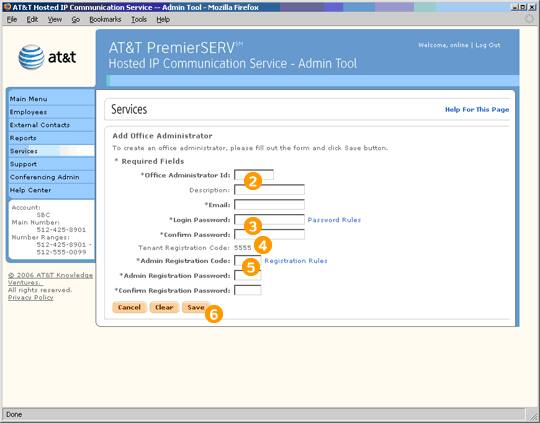Viewport: 540px width, 423px height.
Task: Go to Main Menu in sidebar
Action: [51, 99]
